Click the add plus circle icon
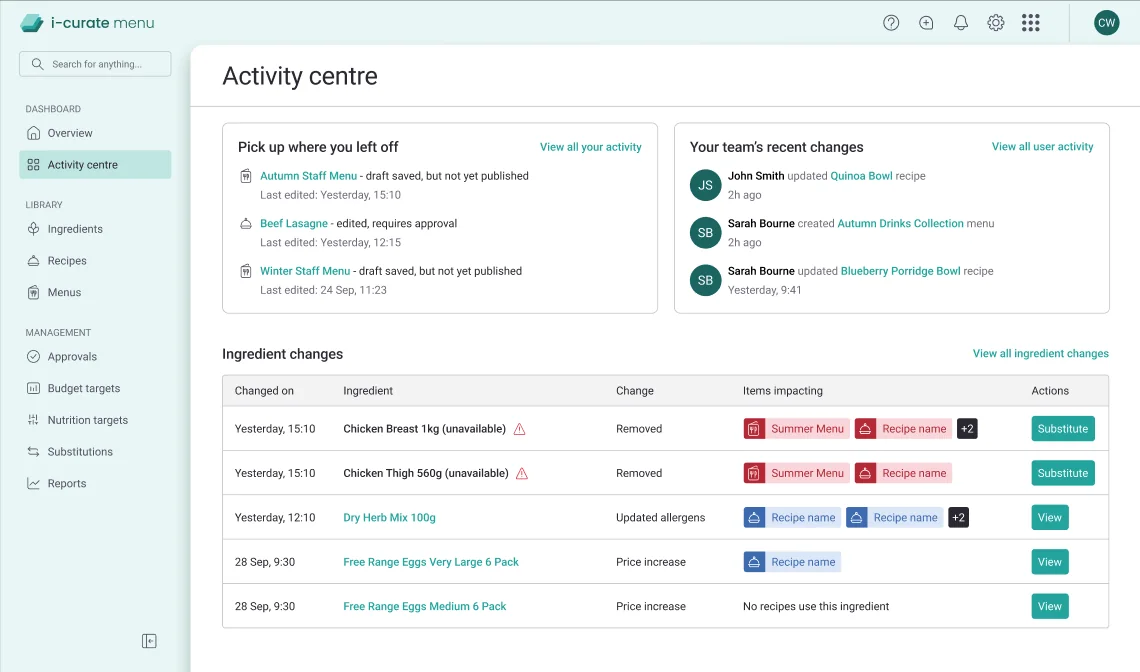 926,23
